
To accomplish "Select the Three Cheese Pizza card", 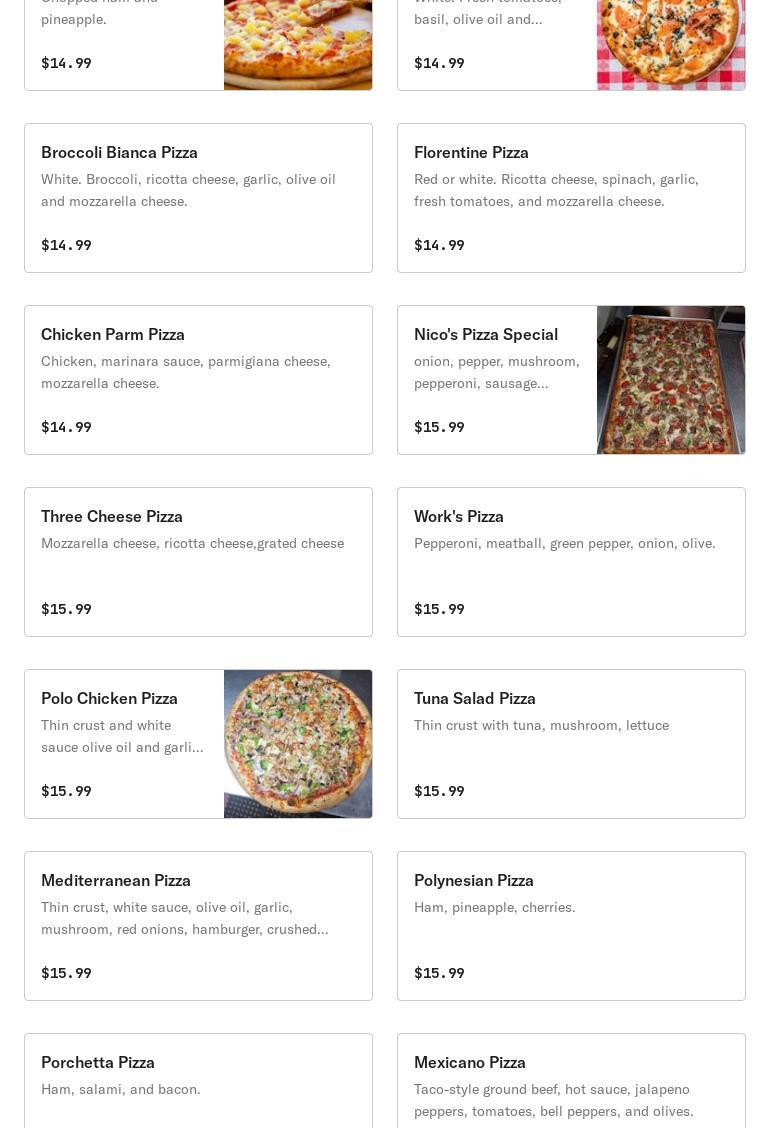I will point(198,562).
